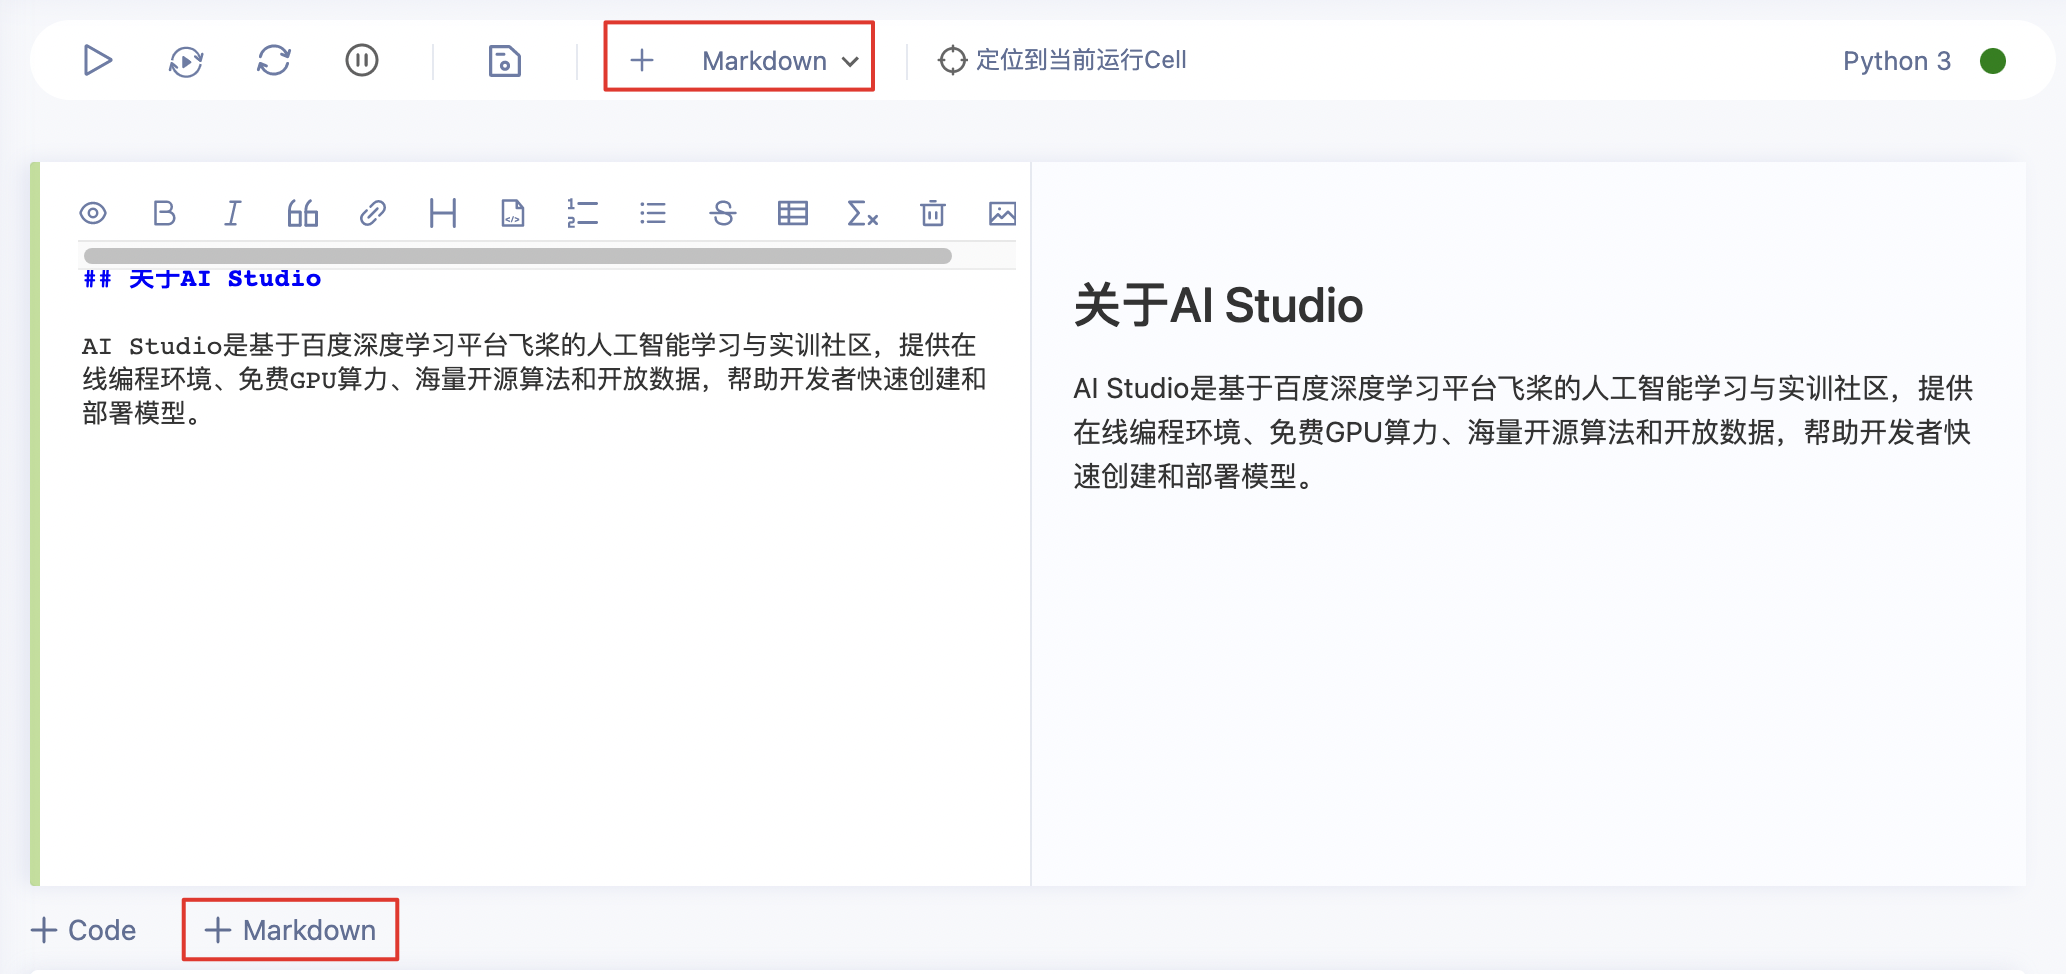This screenshot has height=974, width=2066.
Task: Click the rendered heading 关于AI Studio
Action: tap(1218, 305)
